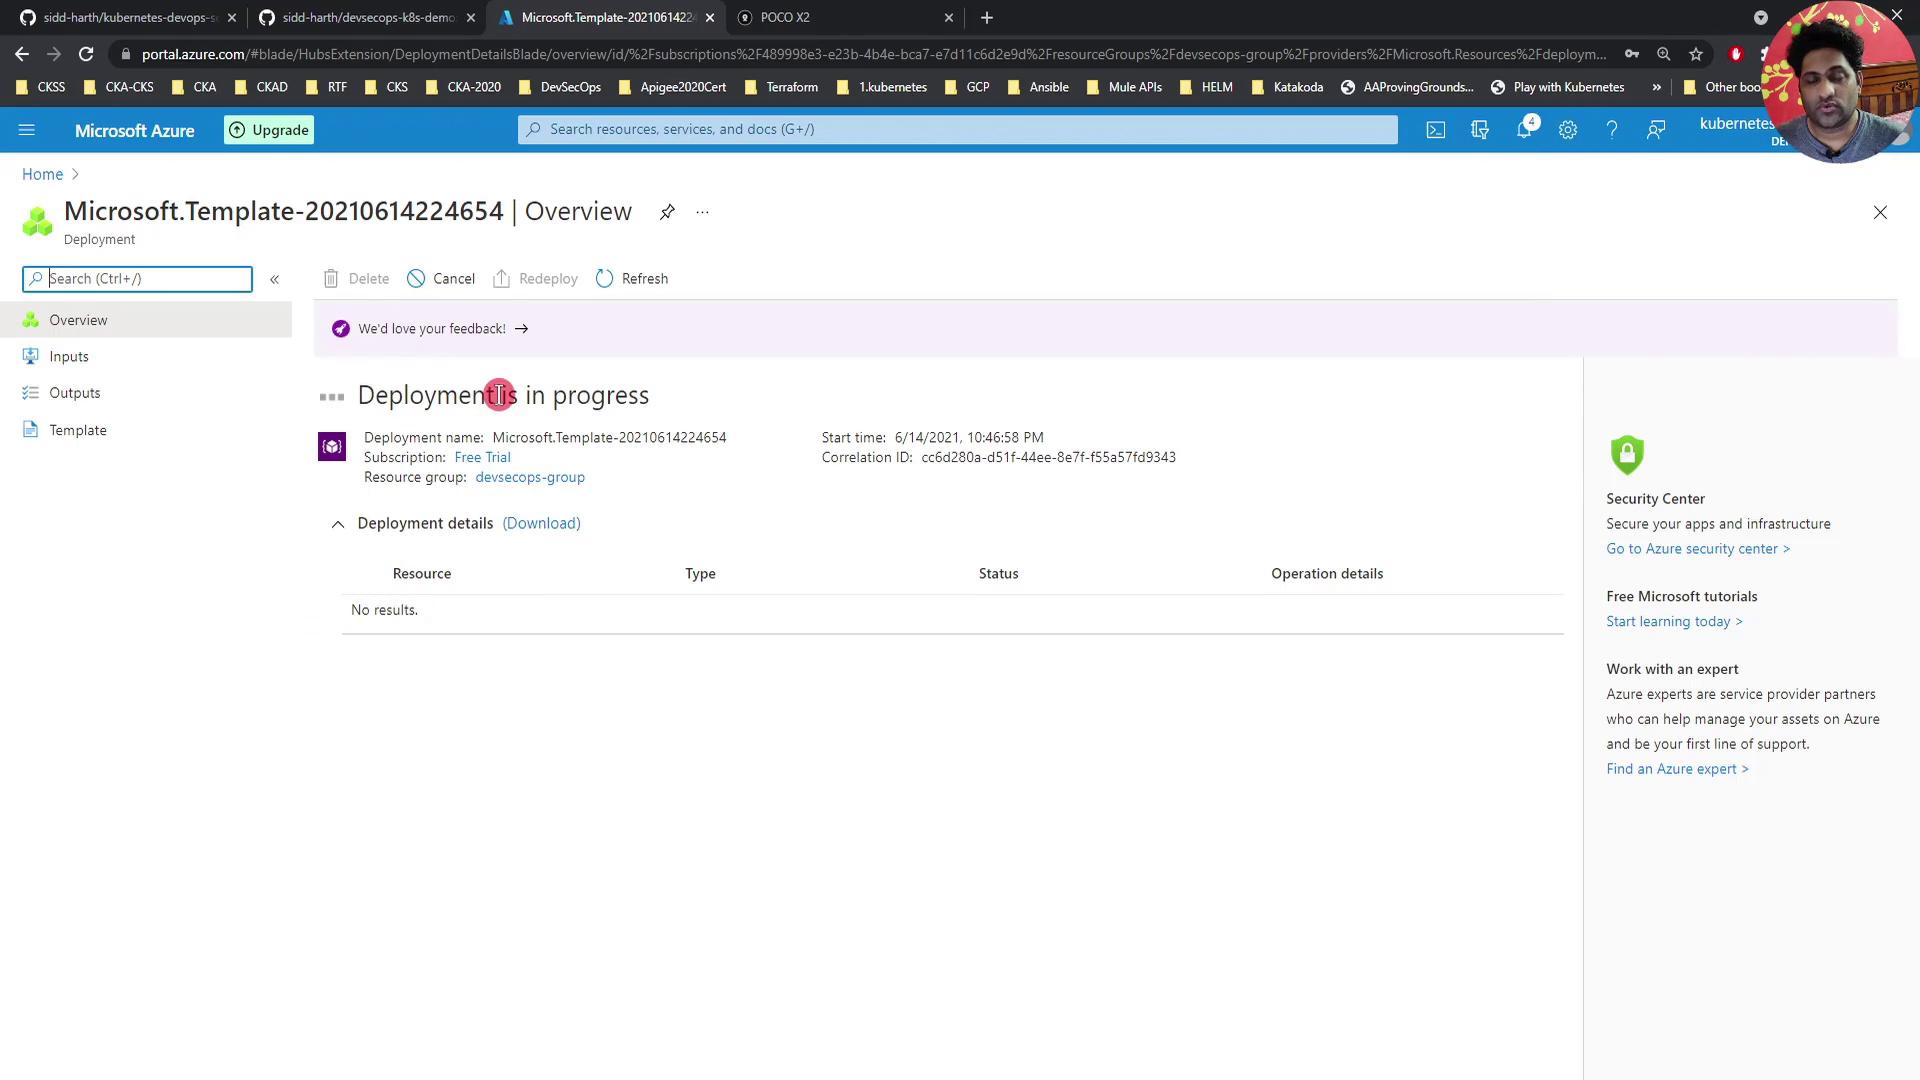Open the notifications bell

coord(1524,130)
